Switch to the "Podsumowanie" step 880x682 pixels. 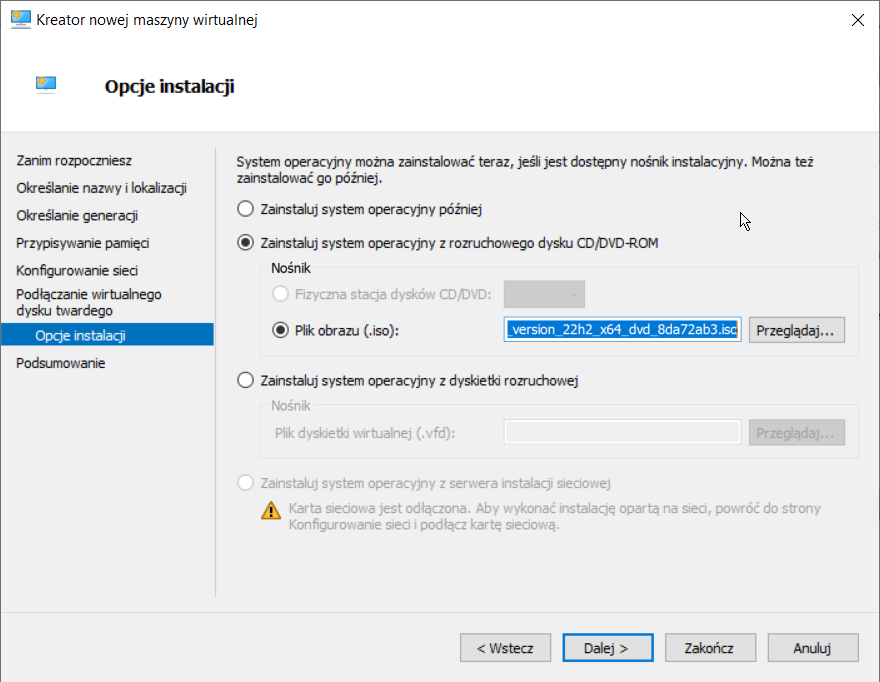[60, 363]
